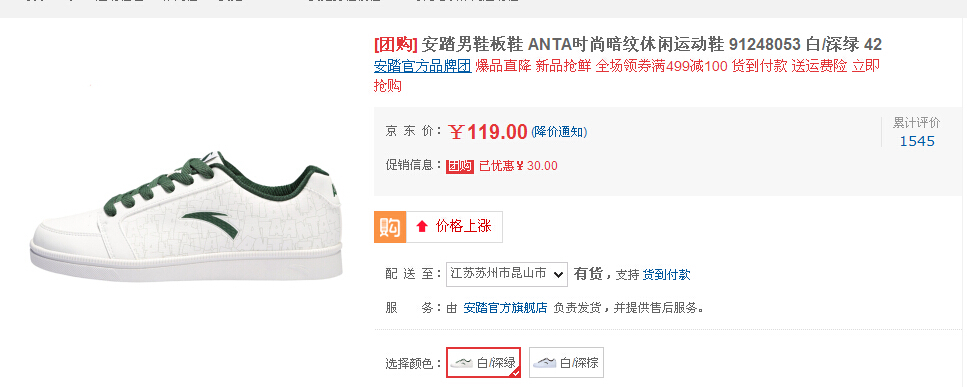The height and width of the screenshot is (387, 967).
Task: Click the 货到付款 payment link
Action: coord(666,275)
